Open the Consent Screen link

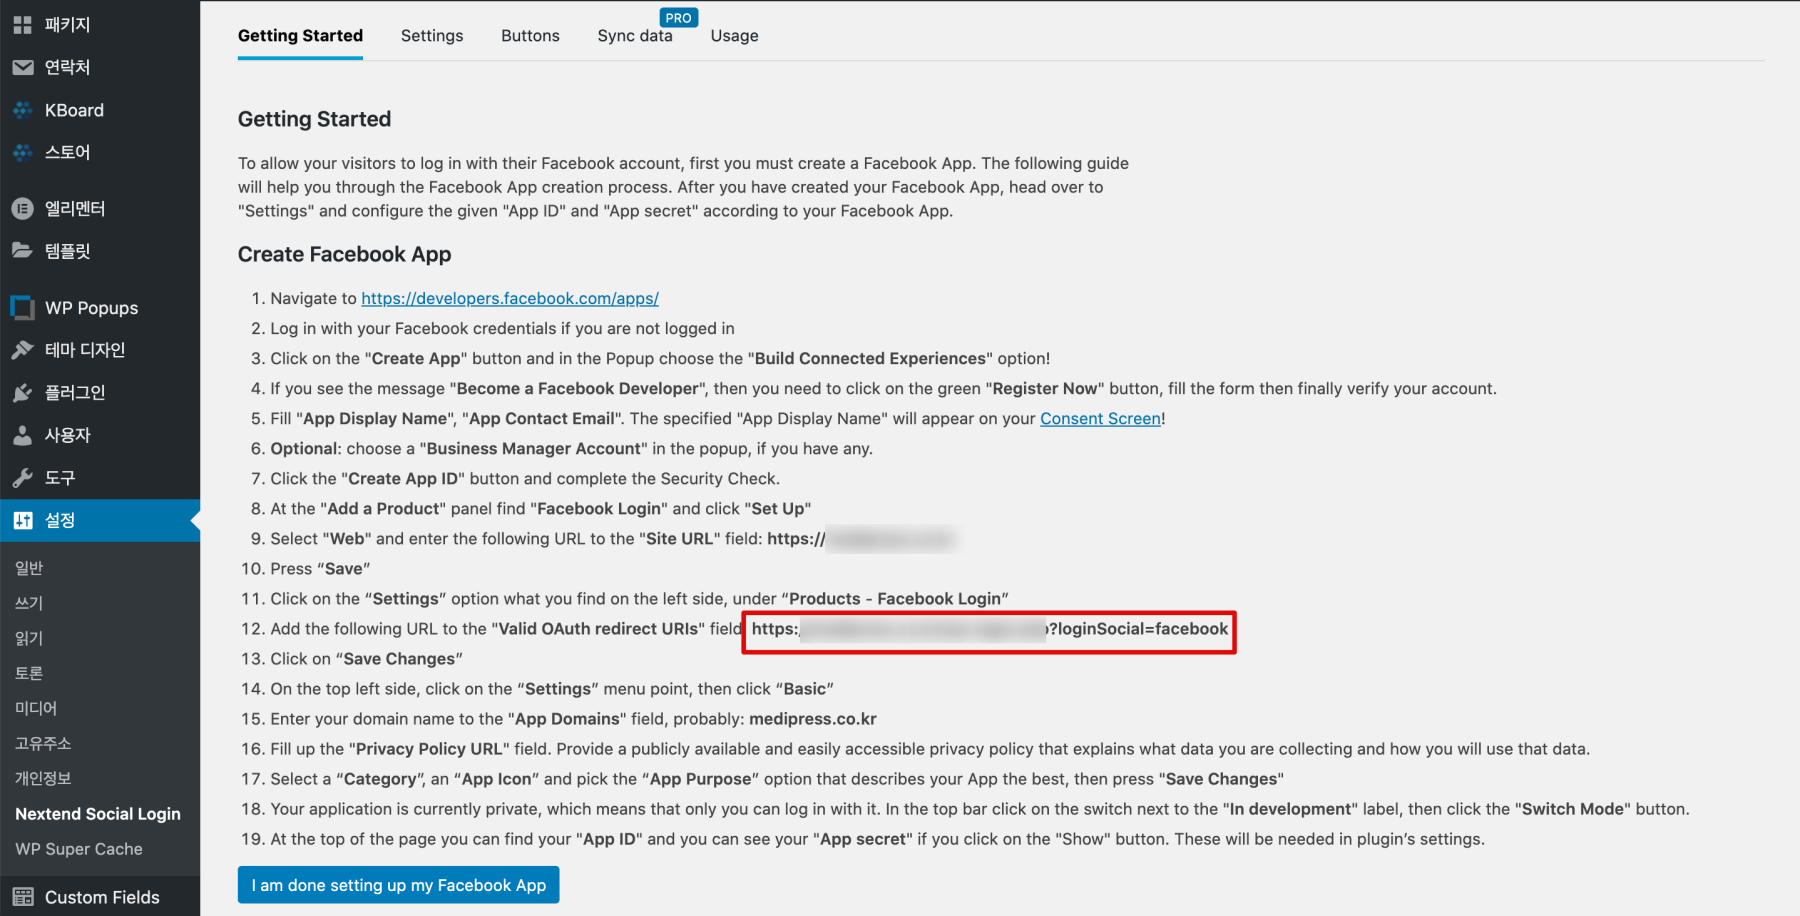tap(1100, 418)
